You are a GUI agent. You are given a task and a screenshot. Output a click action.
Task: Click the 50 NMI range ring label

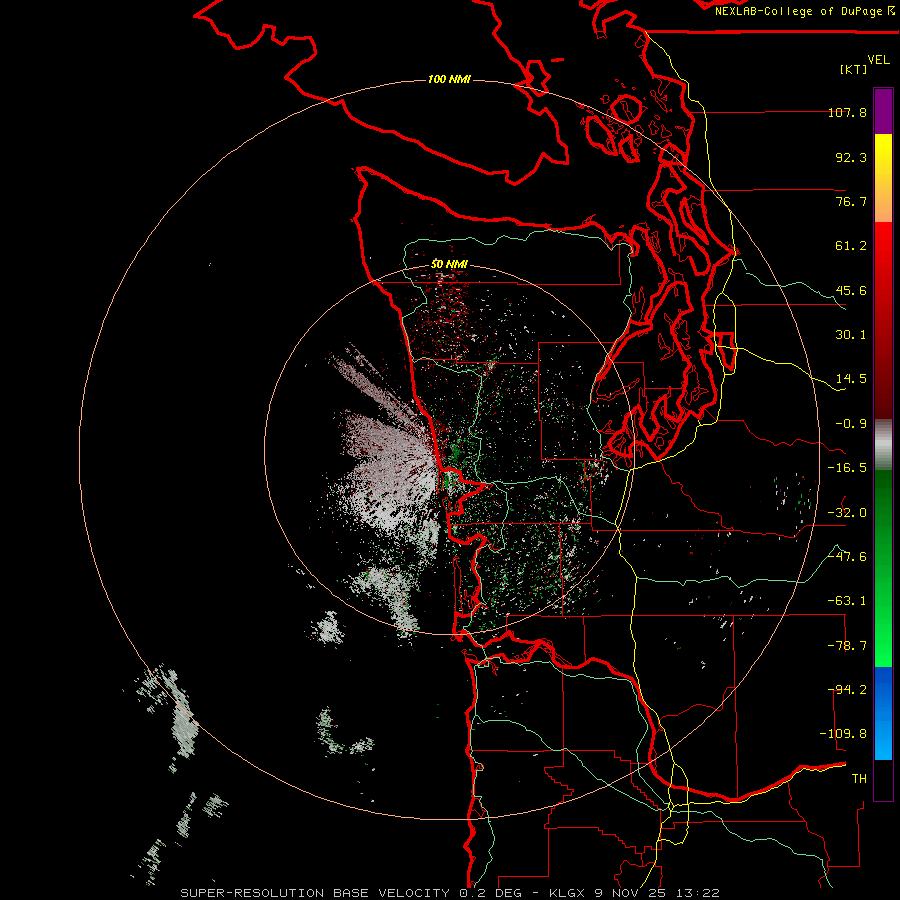coord(449,265)
